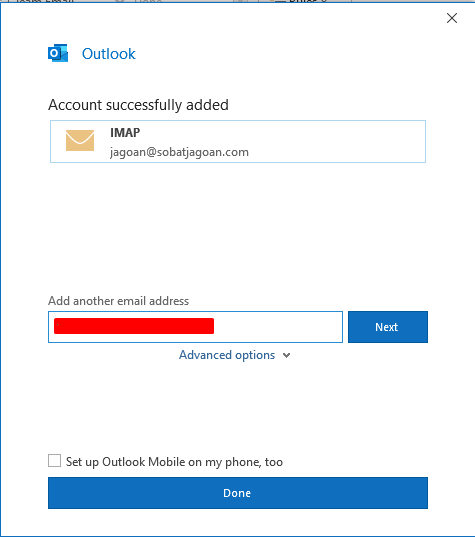This screenshot has height=537, width=475.
Task: Click the orange envelope icon
Action: click(80, 140)
